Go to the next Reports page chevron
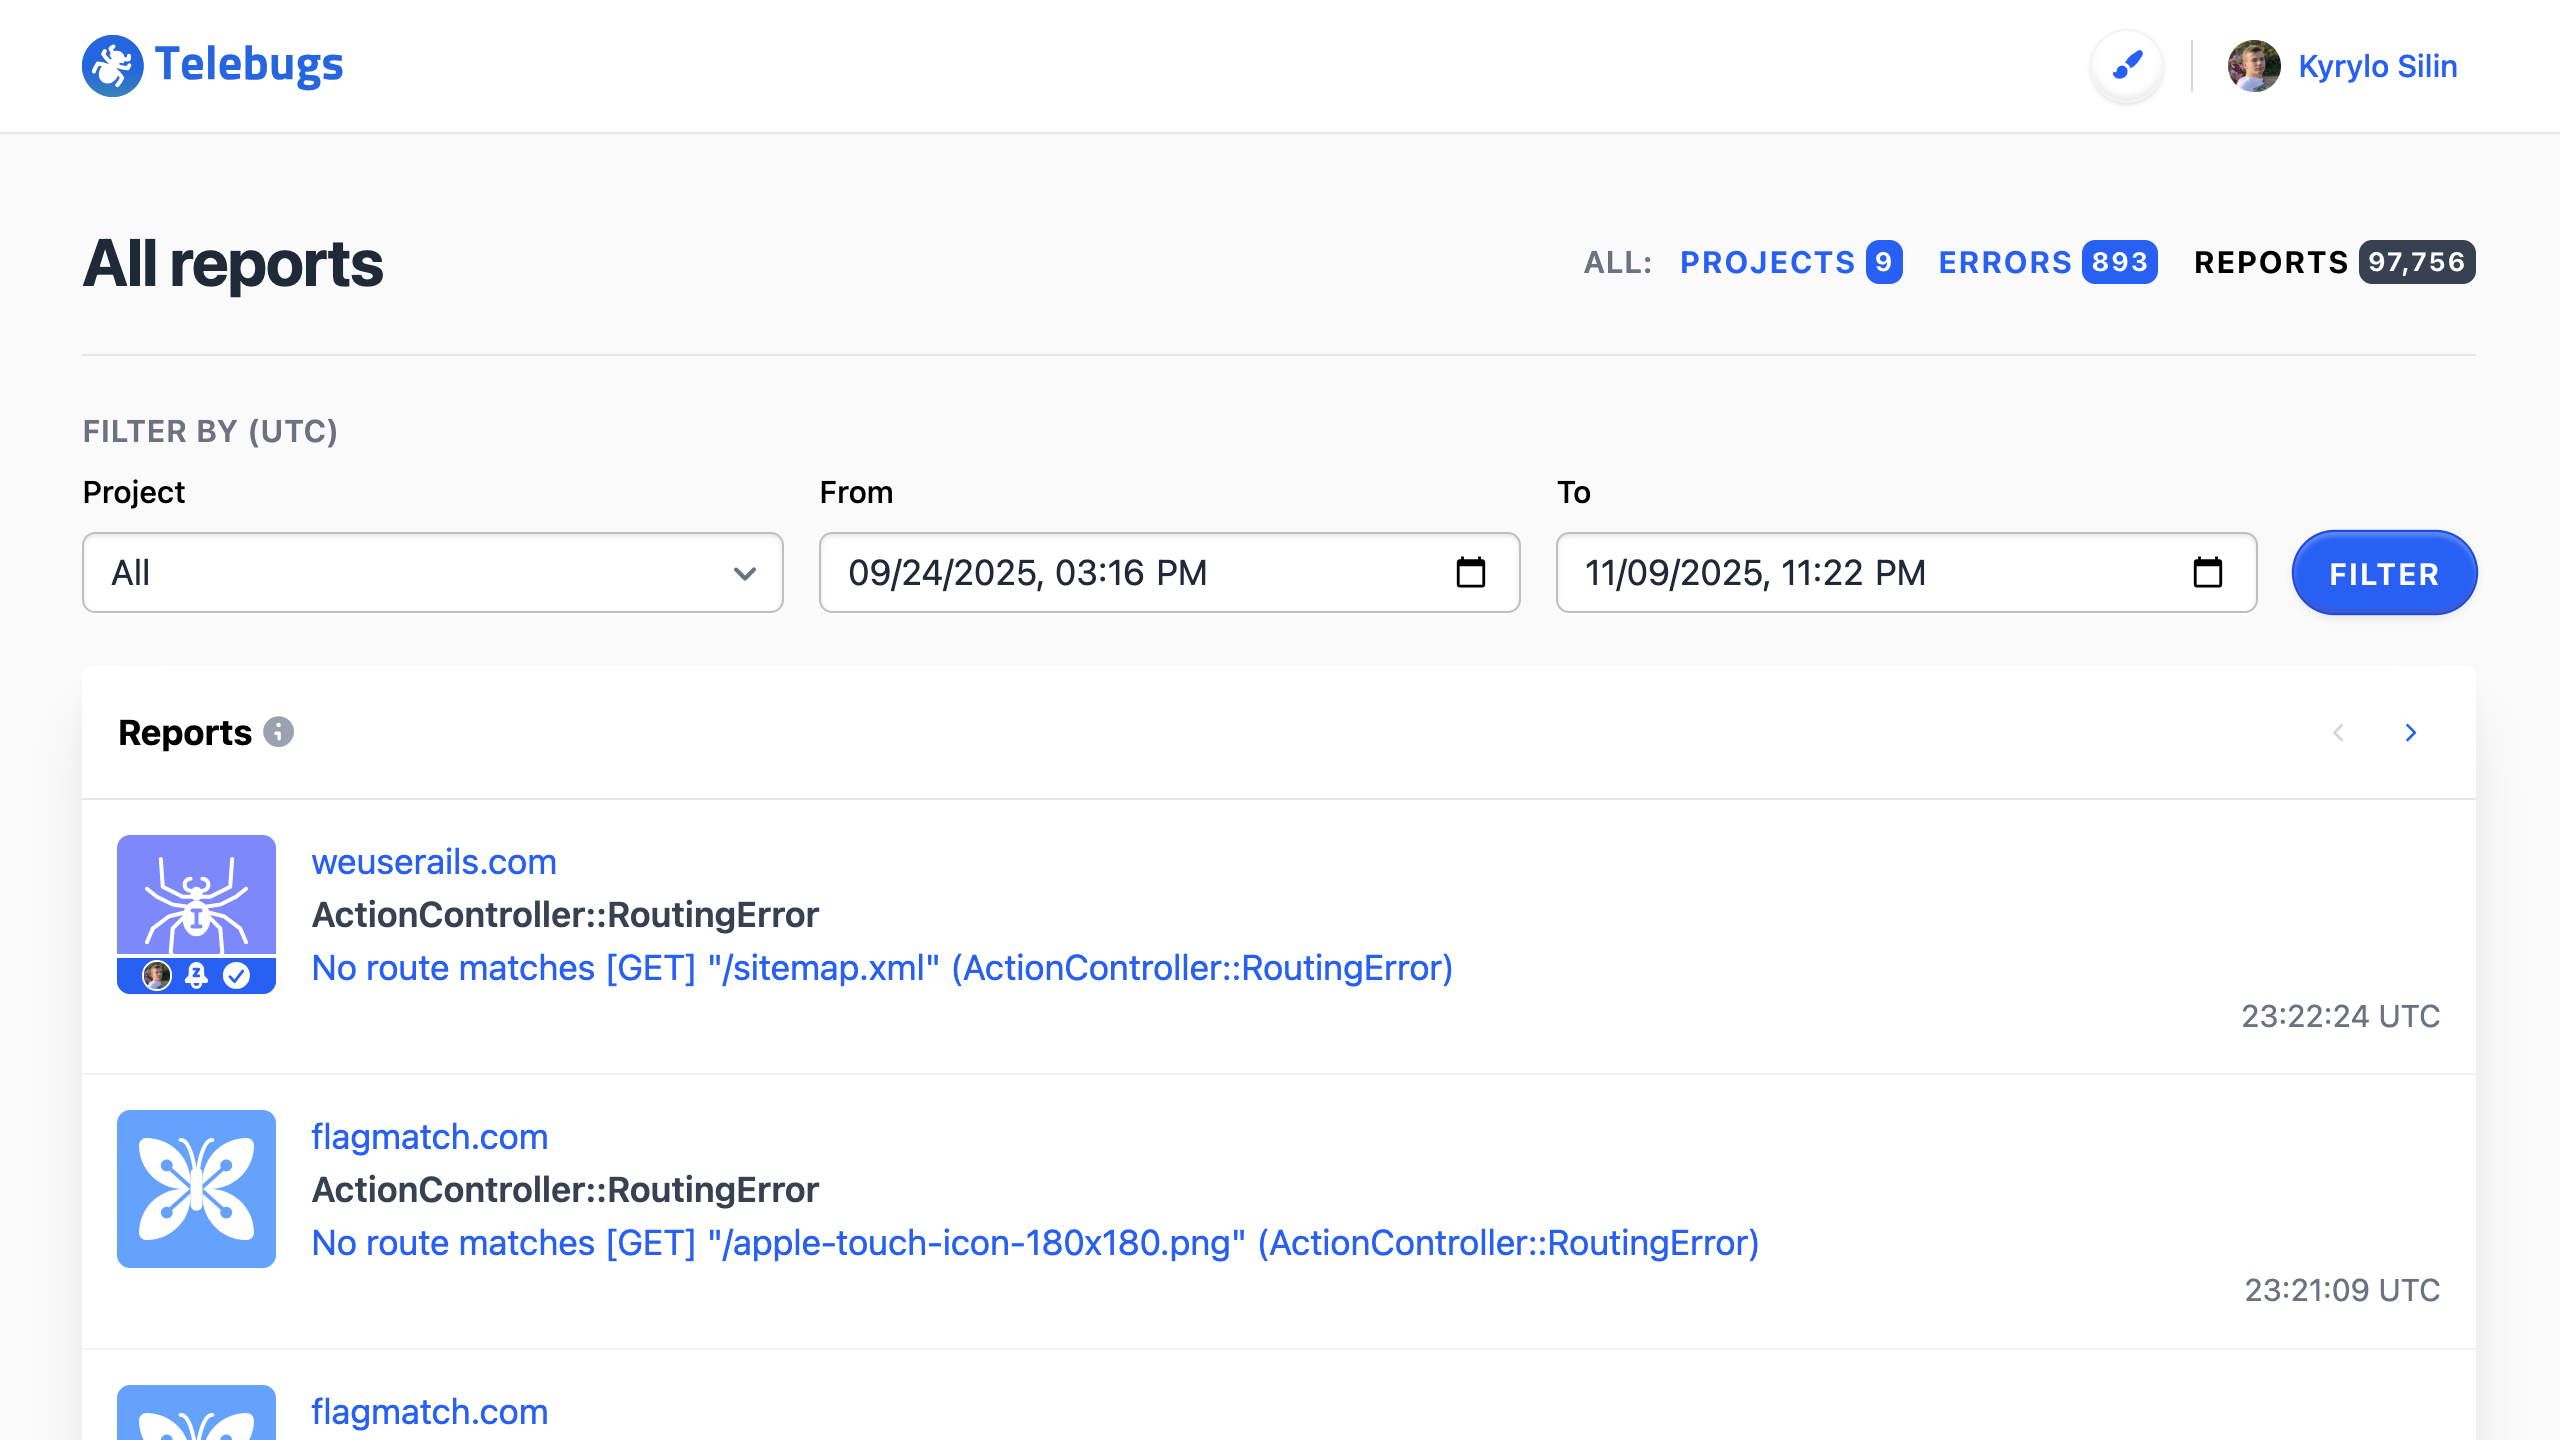Image resolution: width=2560 pixels, height=1440 pixels. point(2411,733)
